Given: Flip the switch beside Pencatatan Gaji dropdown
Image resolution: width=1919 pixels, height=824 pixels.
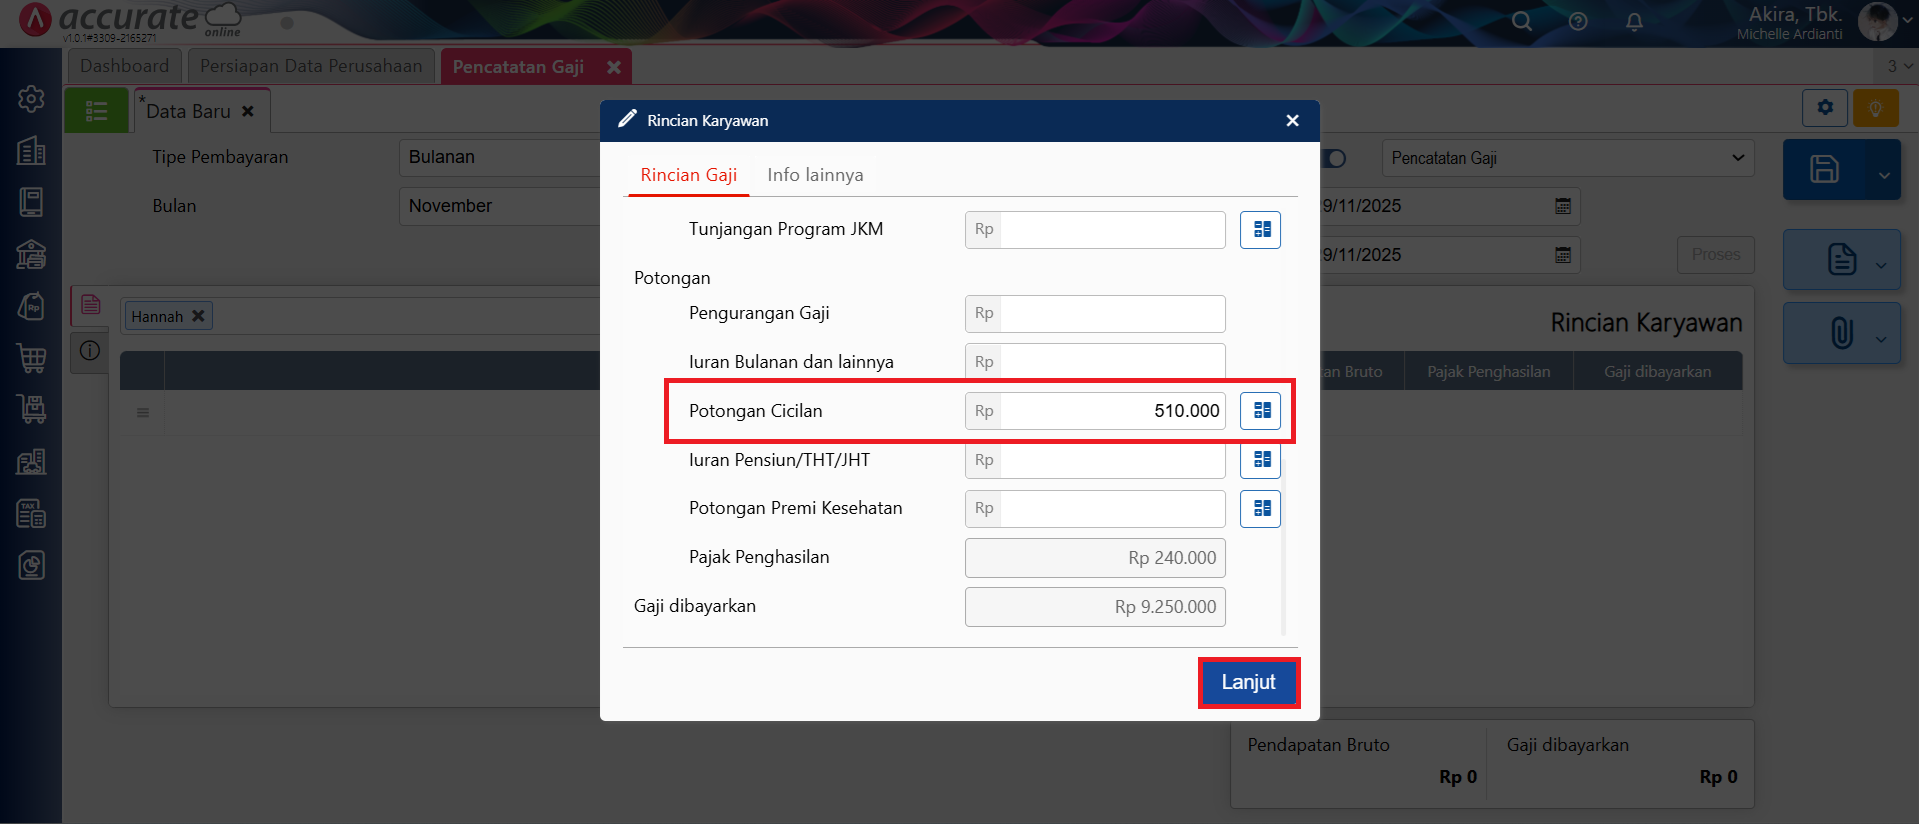Looking at the screenshot, I should pyautogui.click(x=1334, y=158).
